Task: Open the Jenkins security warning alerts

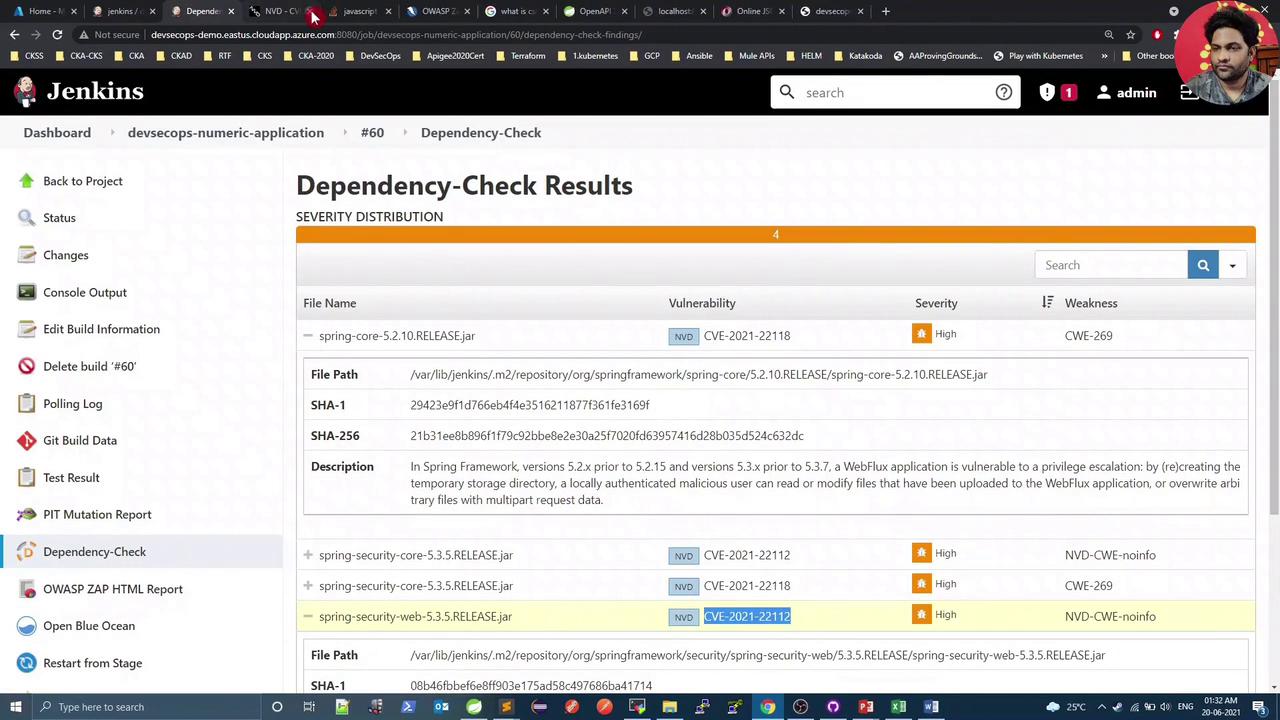Action: 1057,93
